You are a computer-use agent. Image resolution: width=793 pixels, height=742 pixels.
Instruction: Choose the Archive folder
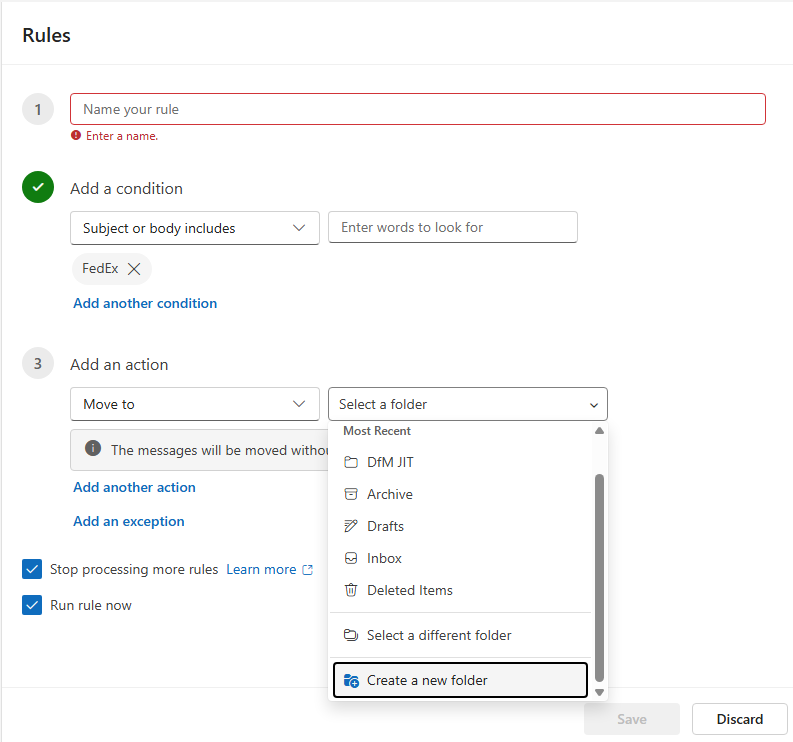coord(460,494)
